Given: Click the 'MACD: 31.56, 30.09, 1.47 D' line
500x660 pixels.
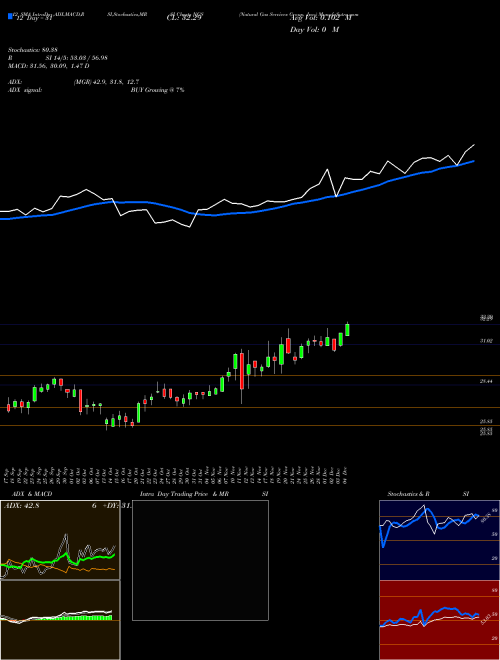Looking at the screenshot, I should point(49,66).
